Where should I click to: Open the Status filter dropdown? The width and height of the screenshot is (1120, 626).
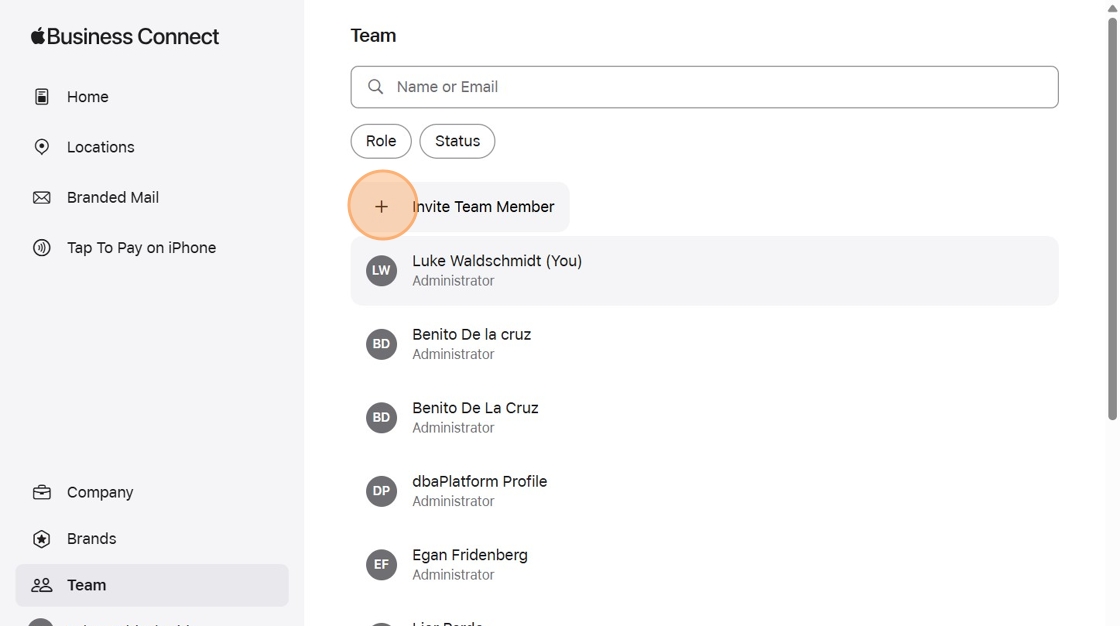click(x=457, y=141)
